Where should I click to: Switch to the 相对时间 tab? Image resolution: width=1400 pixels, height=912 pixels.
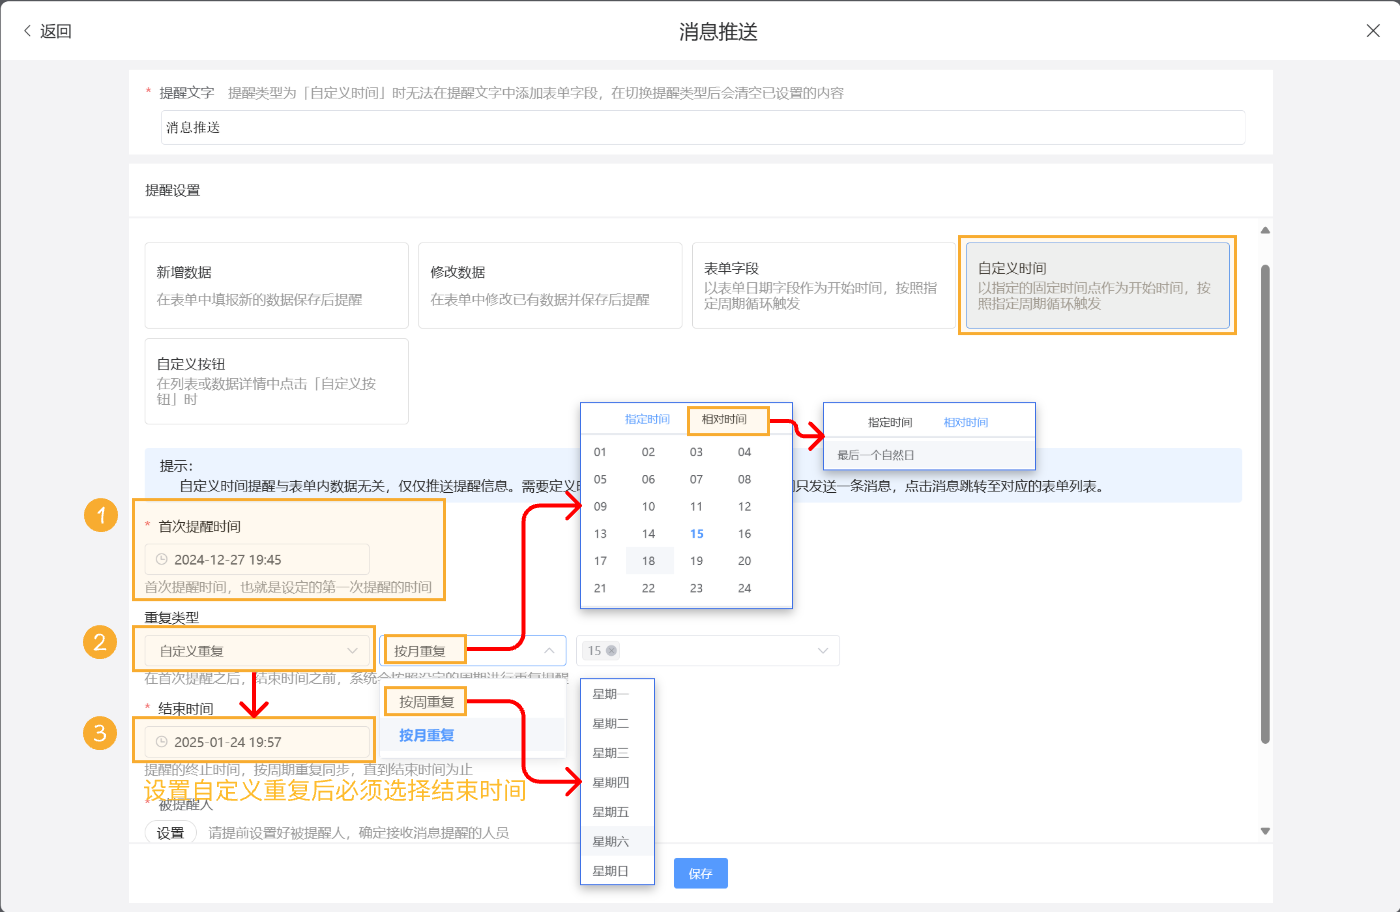click(727, 419)
